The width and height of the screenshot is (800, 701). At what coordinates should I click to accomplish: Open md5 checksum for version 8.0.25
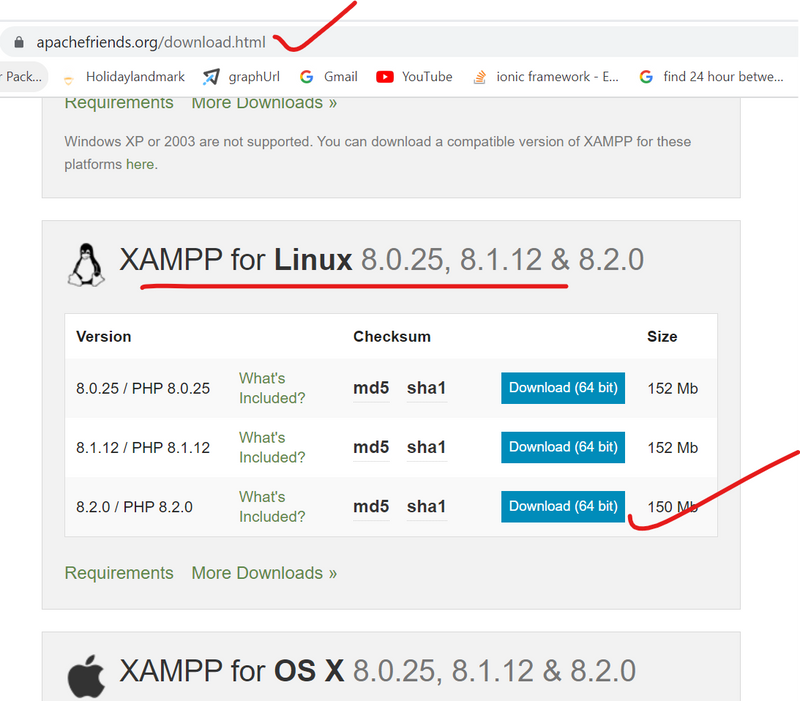[371, 388]
